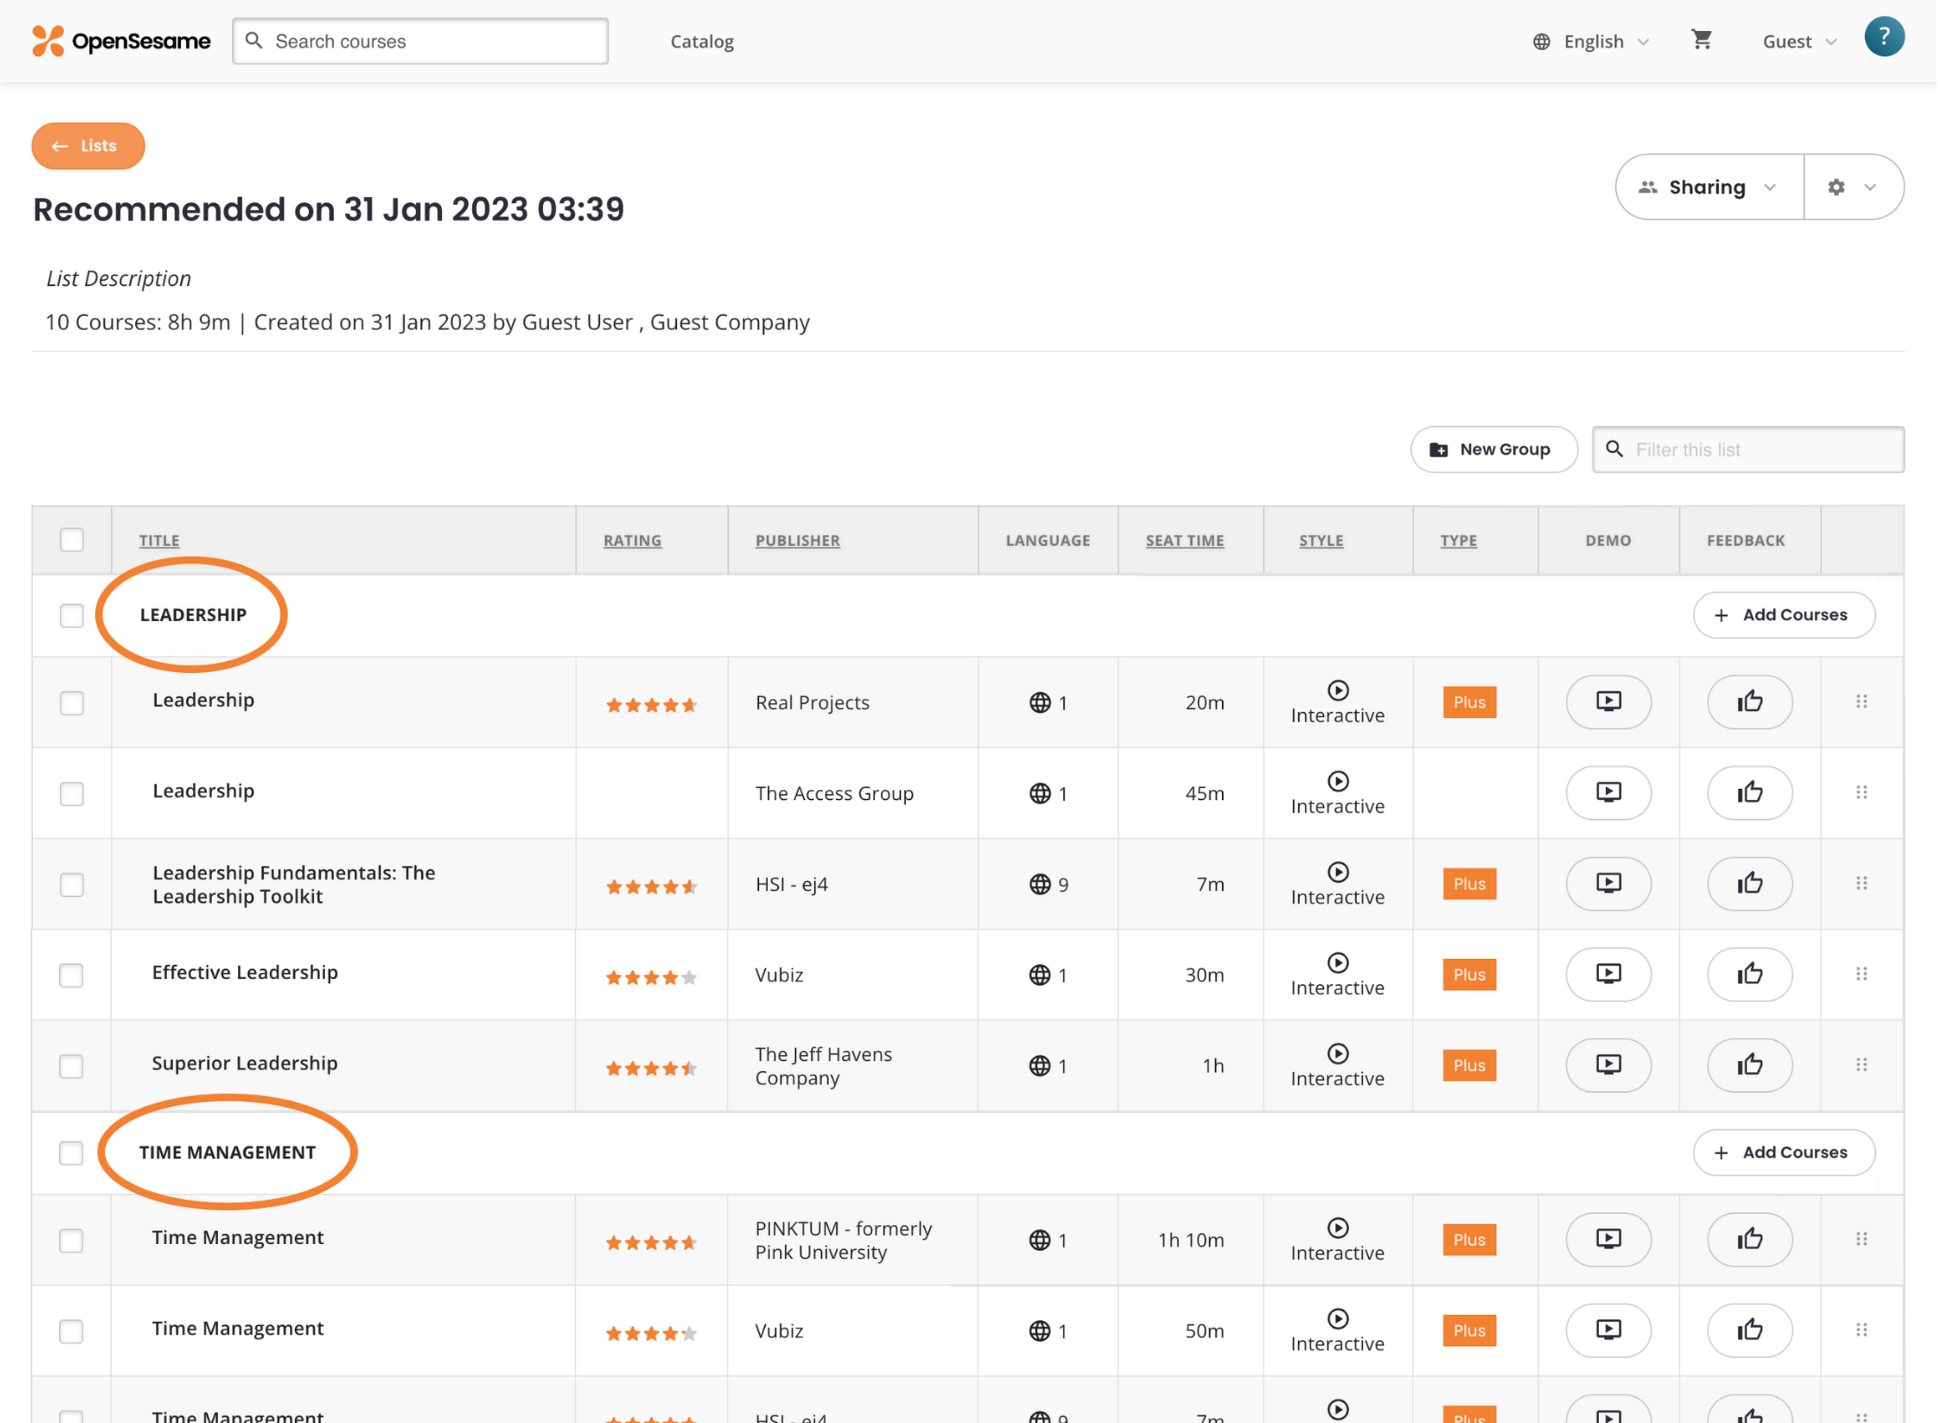Click drag handle of Superior Leadership row
This screenshot has height=1423, width=1938.
pyautogui.click(x=1861, y=1065)
